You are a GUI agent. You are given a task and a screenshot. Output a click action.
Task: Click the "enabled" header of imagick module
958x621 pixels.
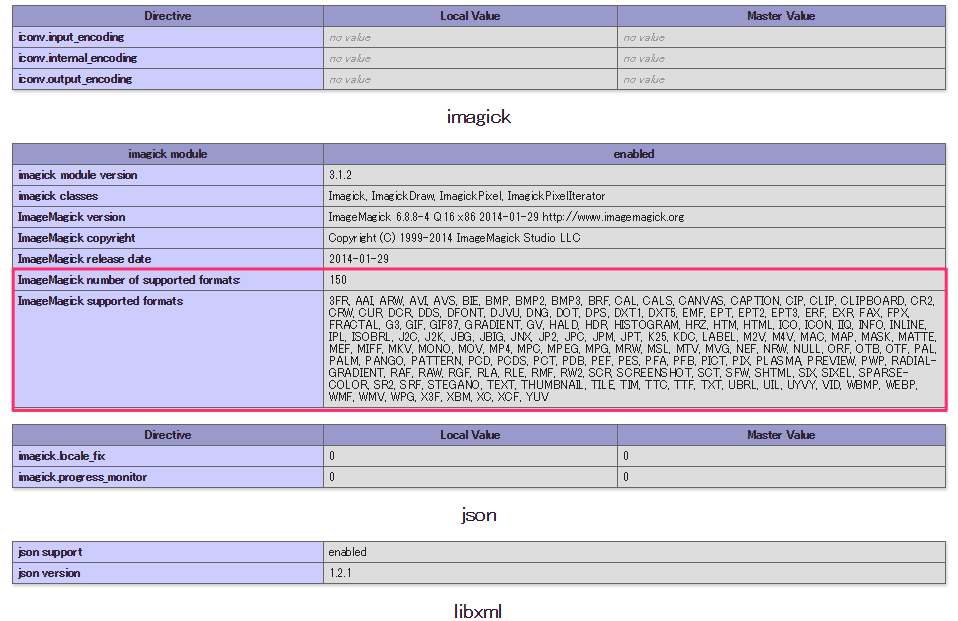tap(634, 154)
